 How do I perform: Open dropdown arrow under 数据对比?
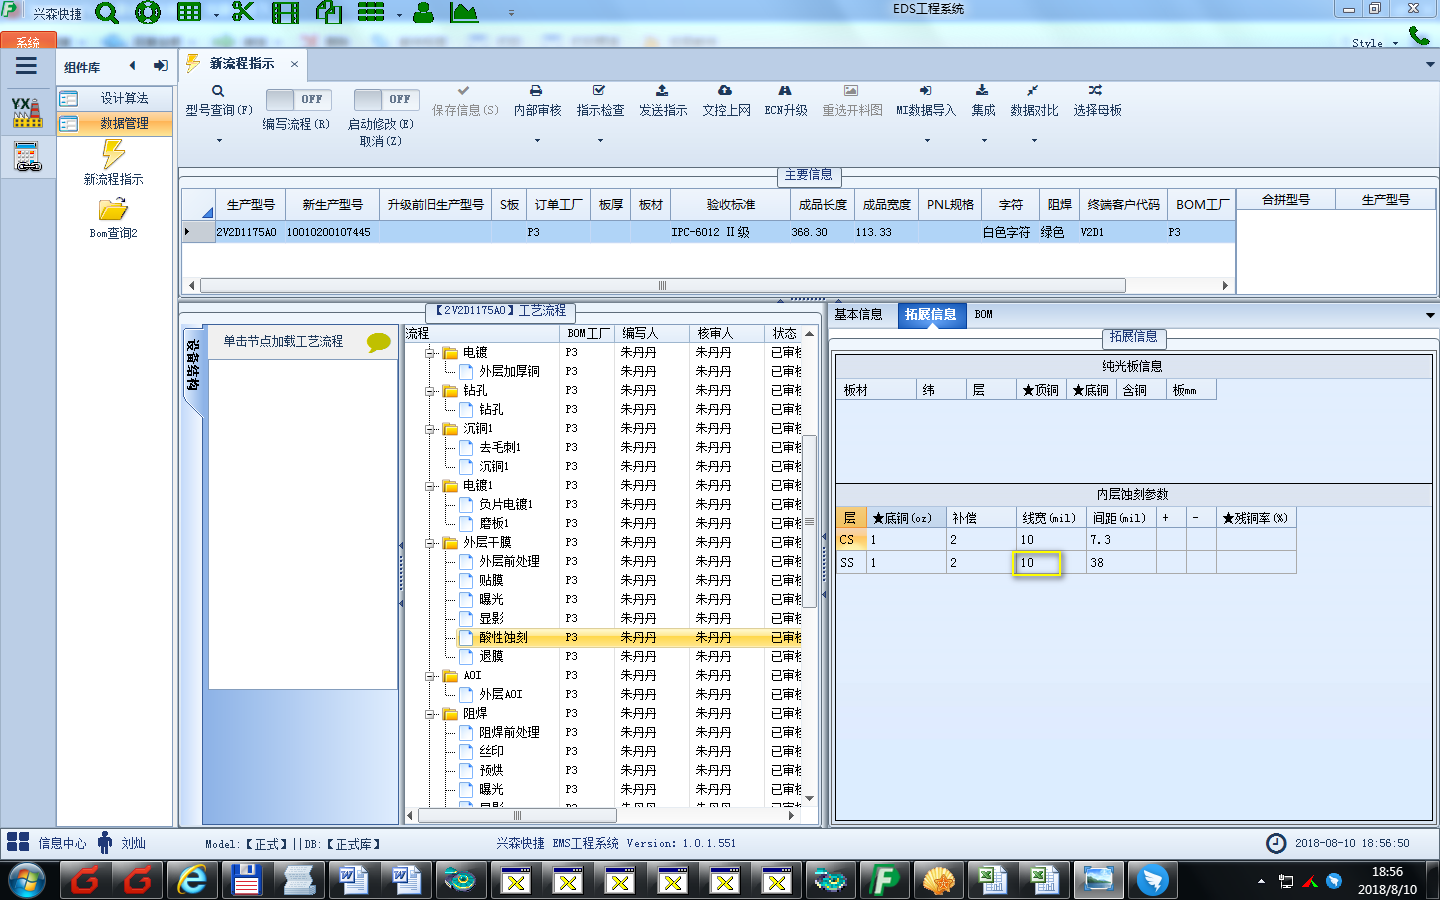tap(1034, 140)
